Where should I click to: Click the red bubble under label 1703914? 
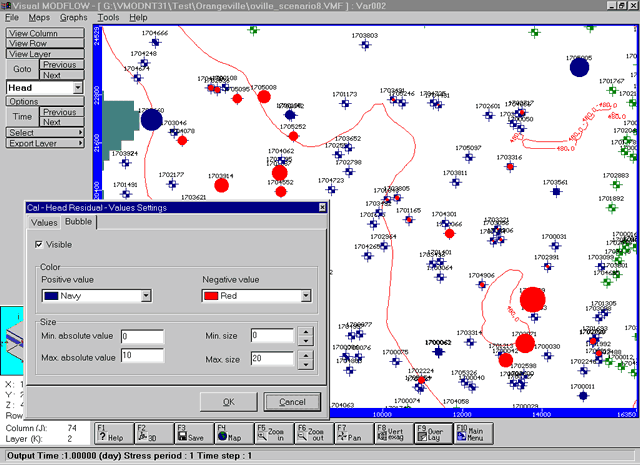click(222, 185)
